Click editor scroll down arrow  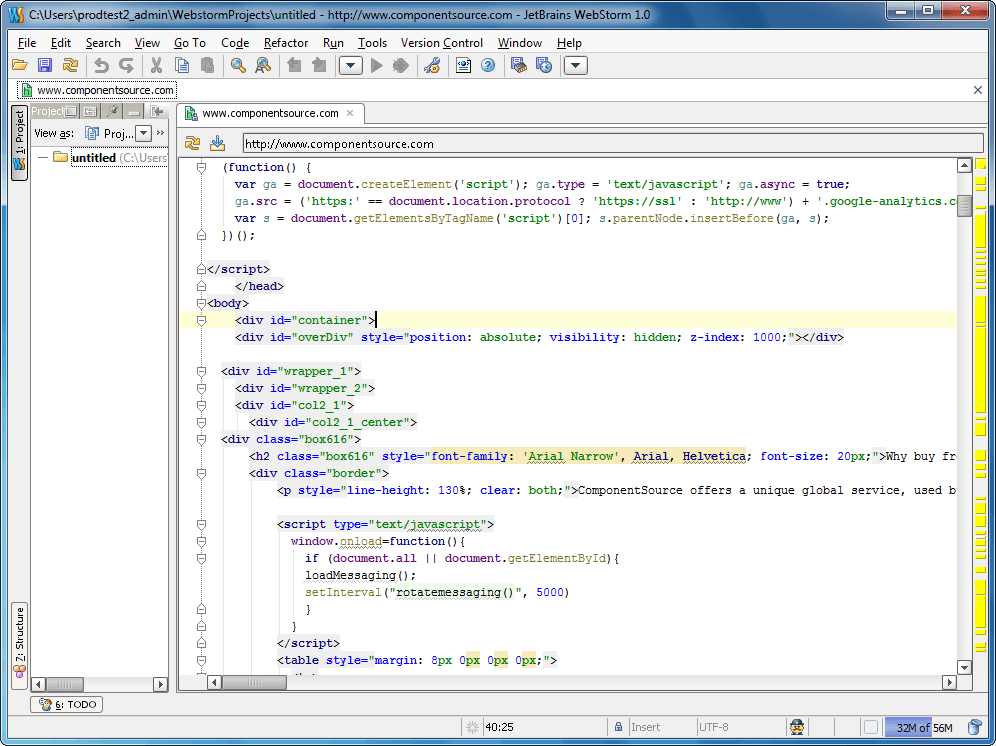964,667
